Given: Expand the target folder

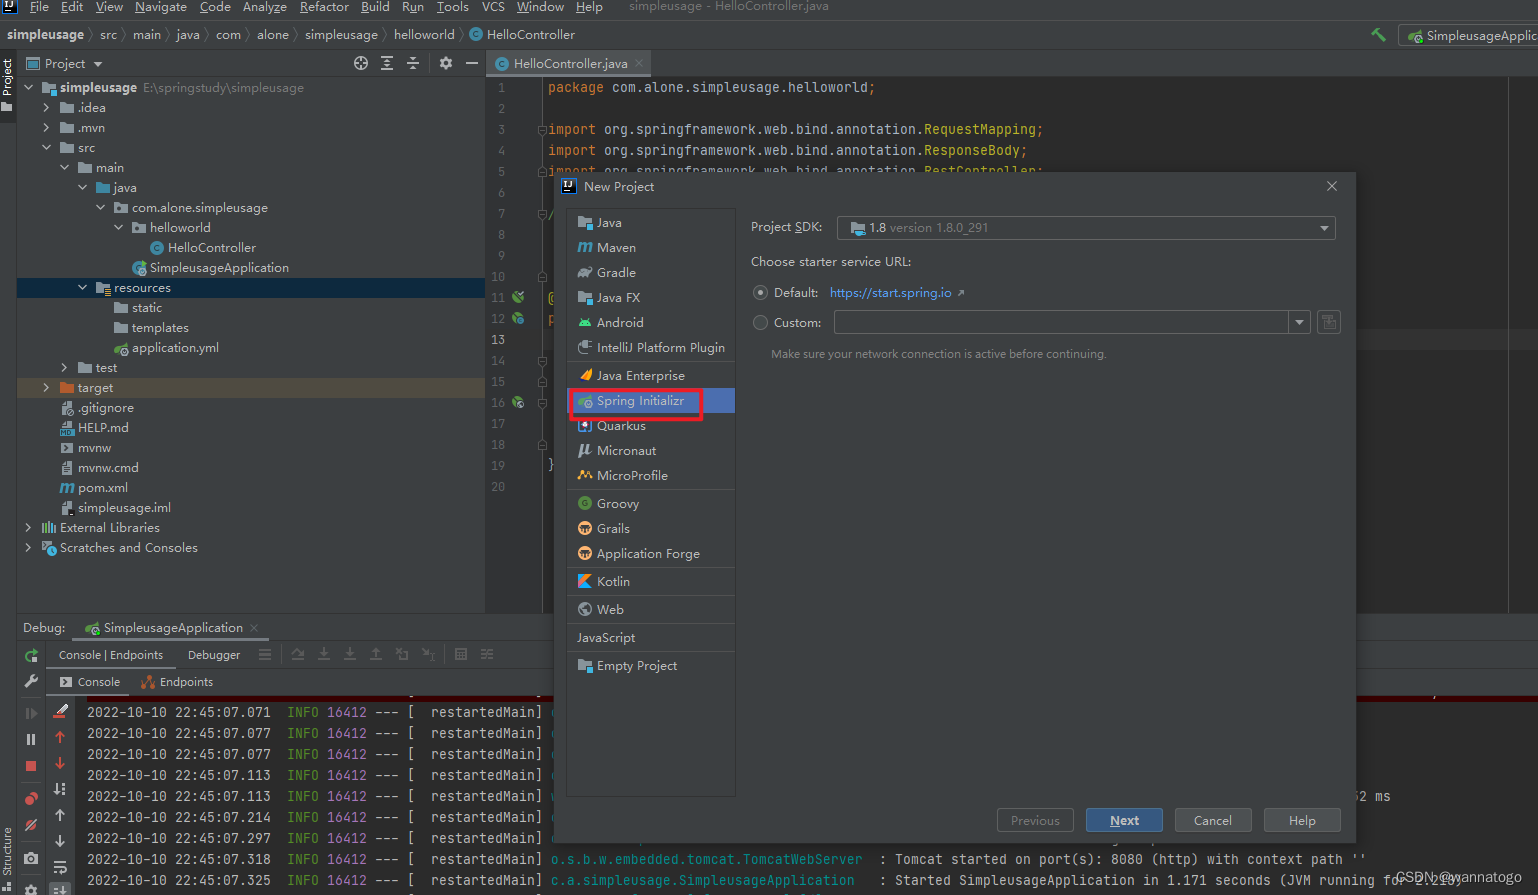Looking at the screenshot, I should pos(46,388).
